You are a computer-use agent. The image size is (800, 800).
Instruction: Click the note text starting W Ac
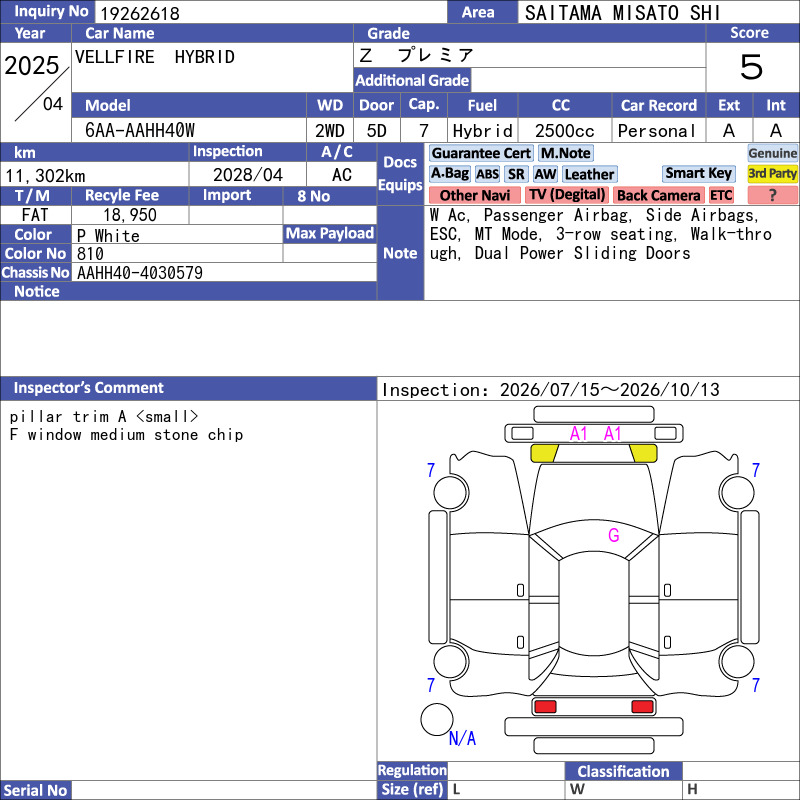pyautogui.click(x=600, y=234)
